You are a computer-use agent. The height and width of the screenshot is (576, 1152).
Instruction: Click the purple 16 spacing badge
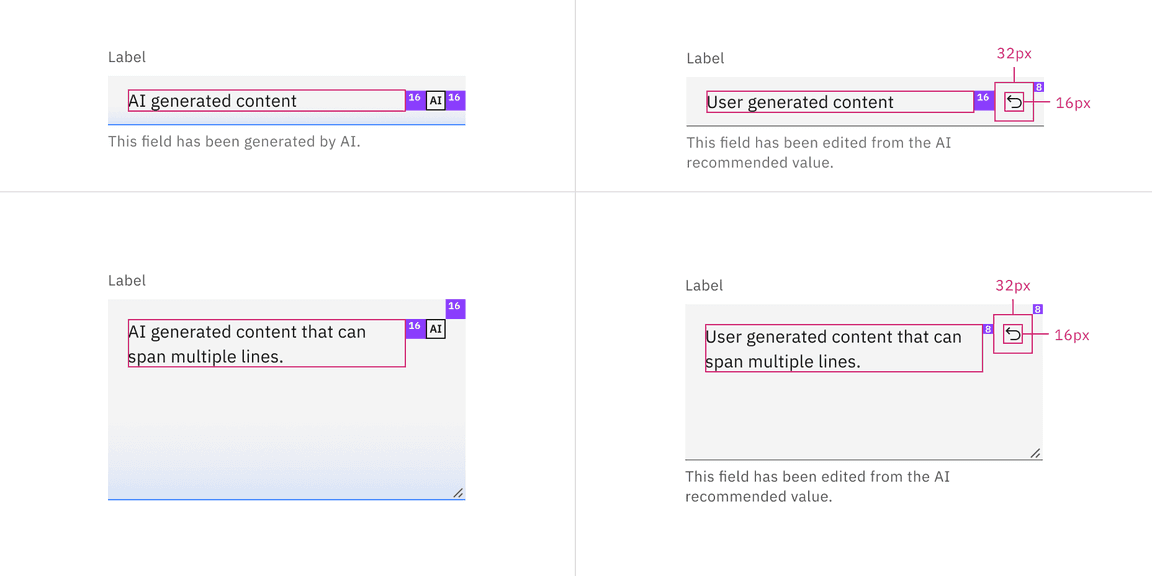click(x=414, y=99)
